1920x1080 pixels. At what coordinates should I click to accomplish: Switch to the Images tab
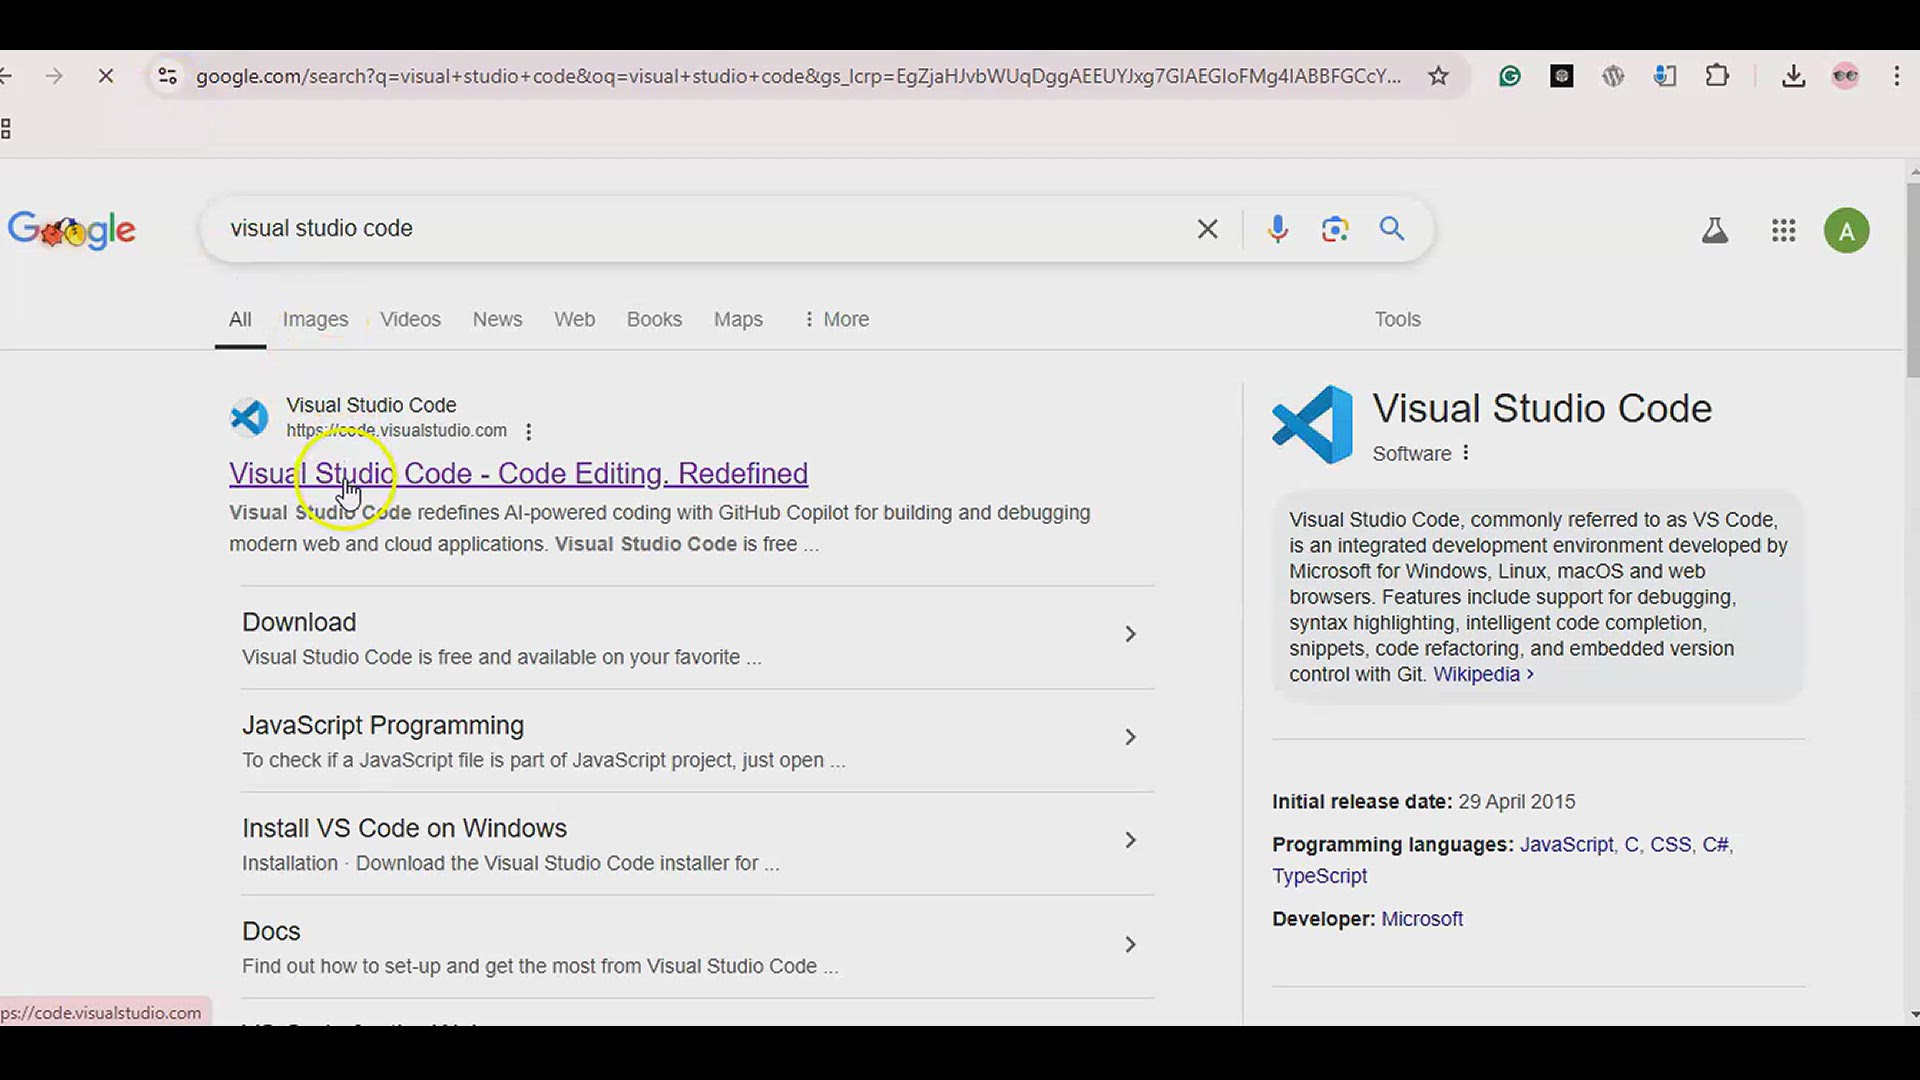[x=315, y=319]
